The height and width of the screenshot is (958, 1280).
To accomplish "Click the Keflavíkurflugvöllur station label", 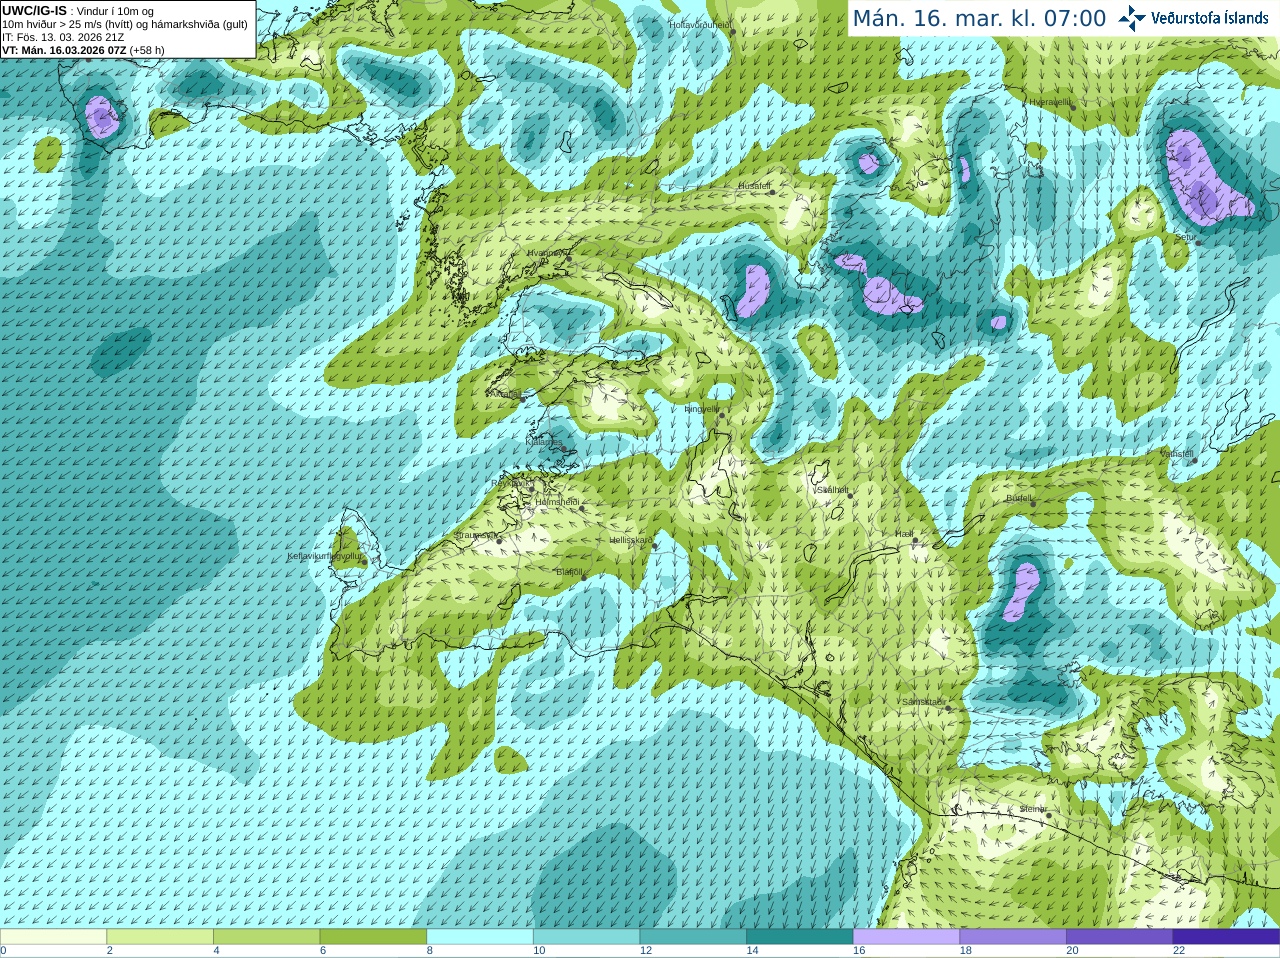I will click(x=325, y=556).
